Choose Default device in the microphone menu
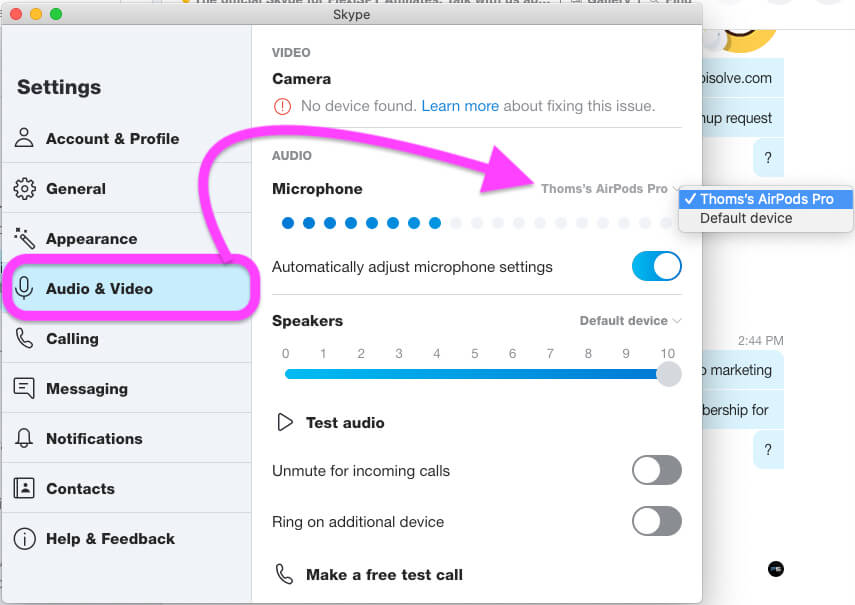This screenshot has height=605, width=855. (766, 218)
